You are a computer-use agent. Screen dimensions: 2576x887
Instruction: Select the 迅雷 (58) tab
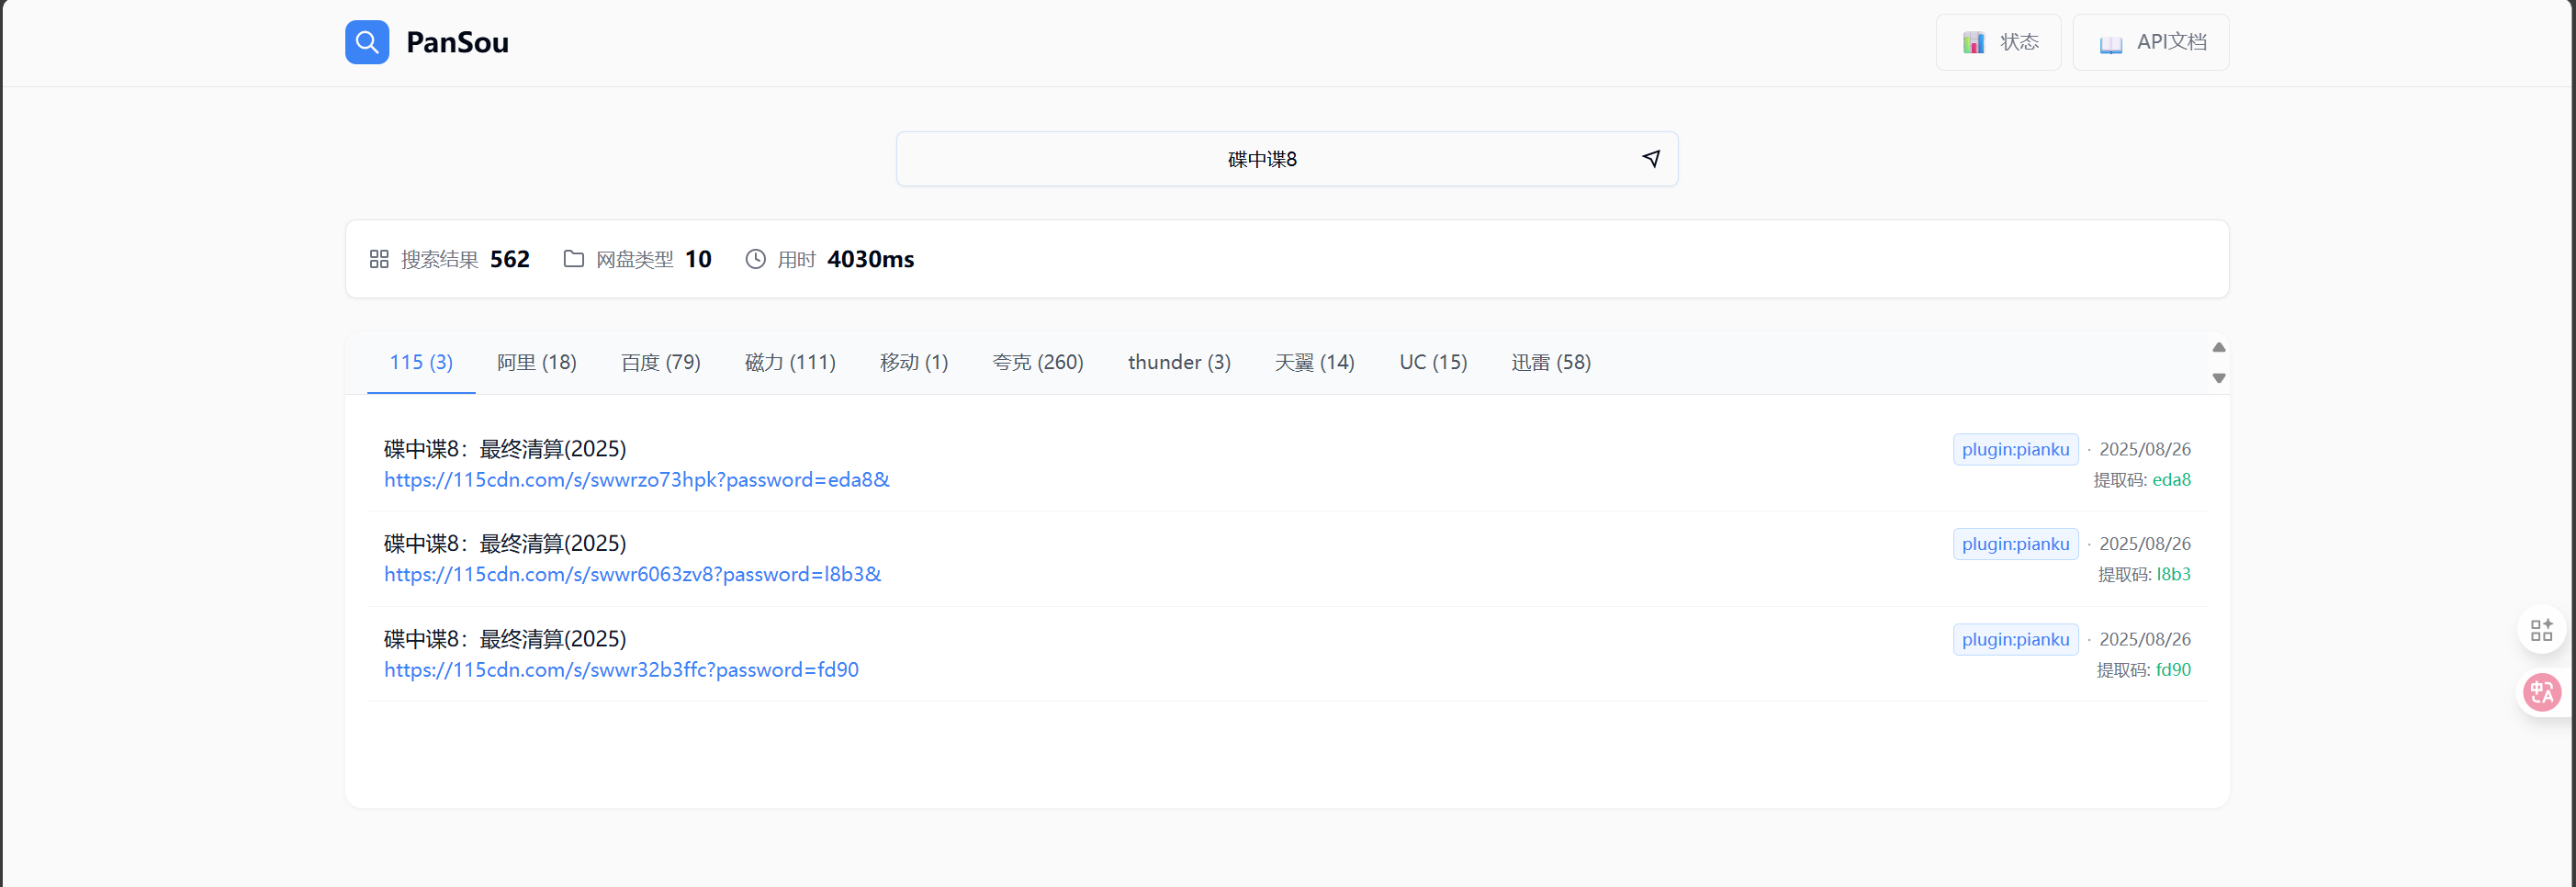pos(1550,362)
